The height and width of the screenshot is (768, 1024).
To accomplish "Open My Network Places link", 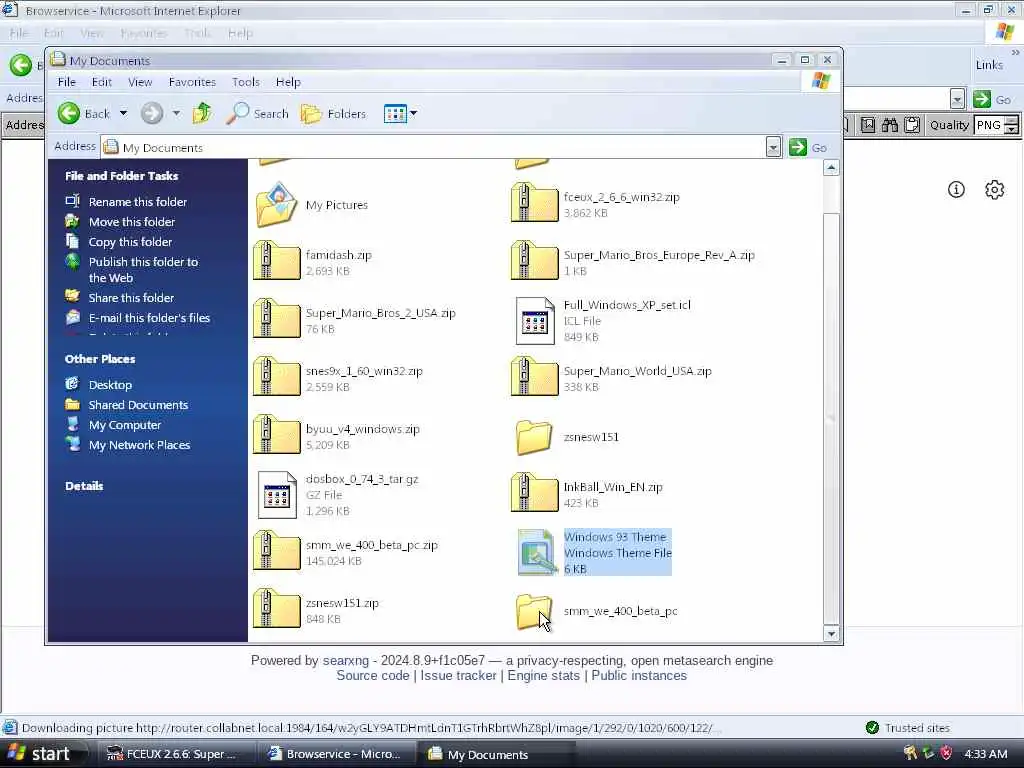I will pyautogui.click(x=139, y=445).
